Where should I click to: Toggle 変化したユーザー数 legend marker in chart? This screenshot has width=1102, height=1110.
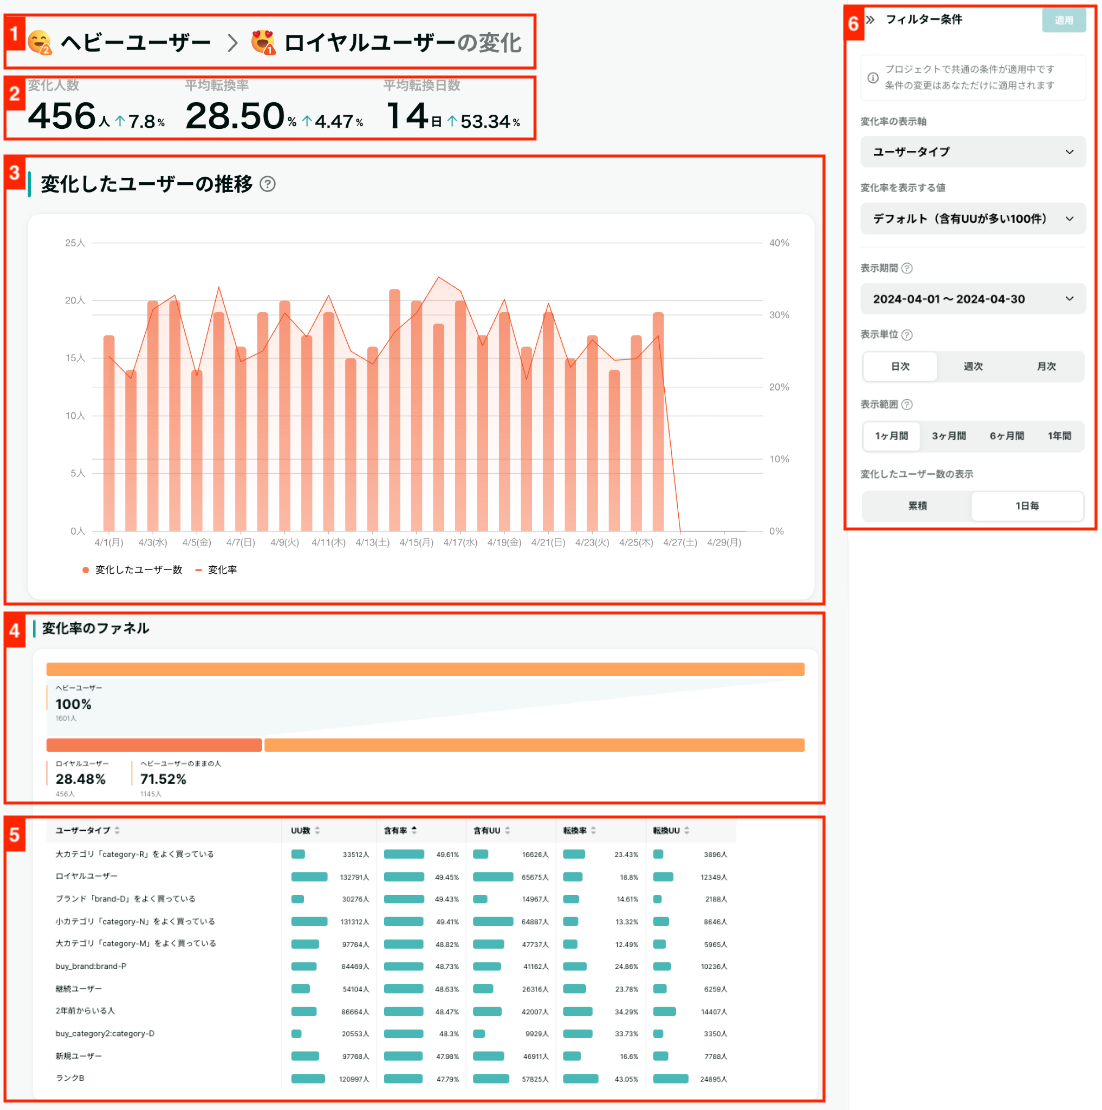point(86,571)
